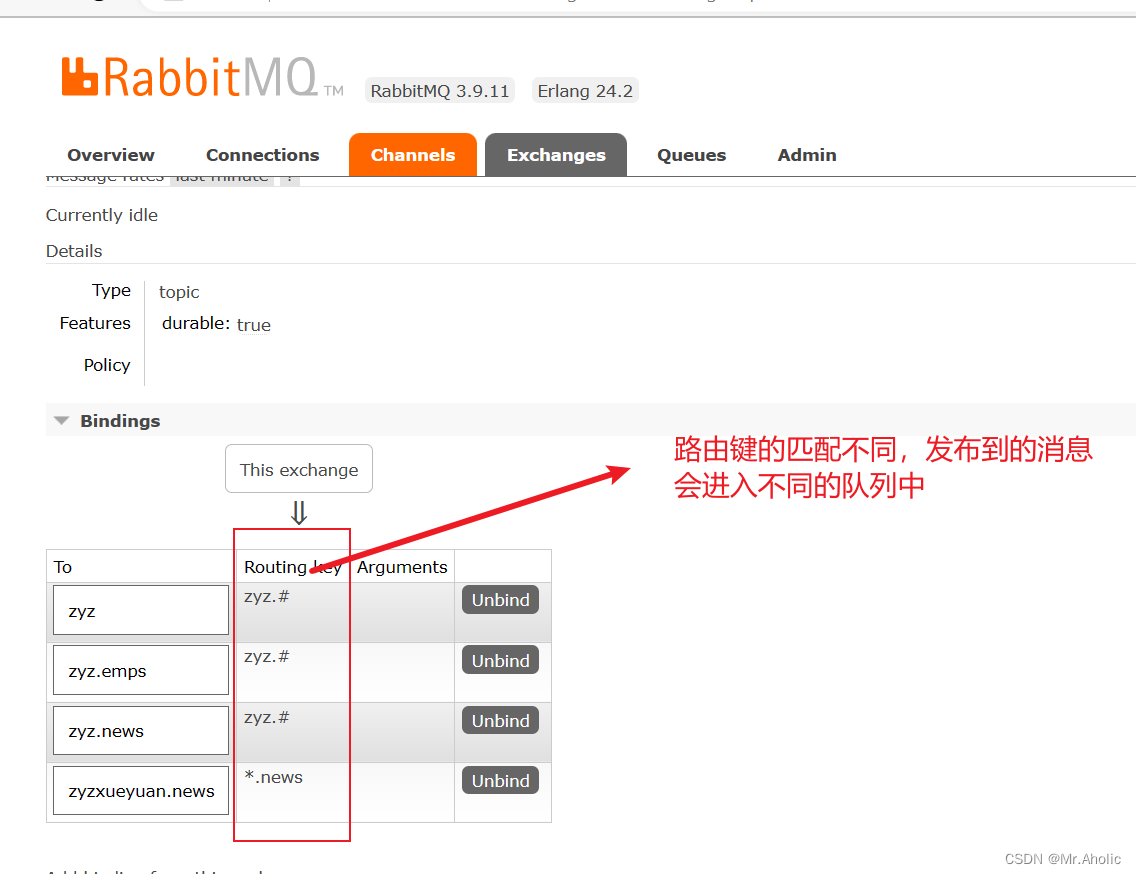The height and width of the screenshot is (874, 1136).
Task: Unbind the zyz queue binding
Action: point(500,599)
